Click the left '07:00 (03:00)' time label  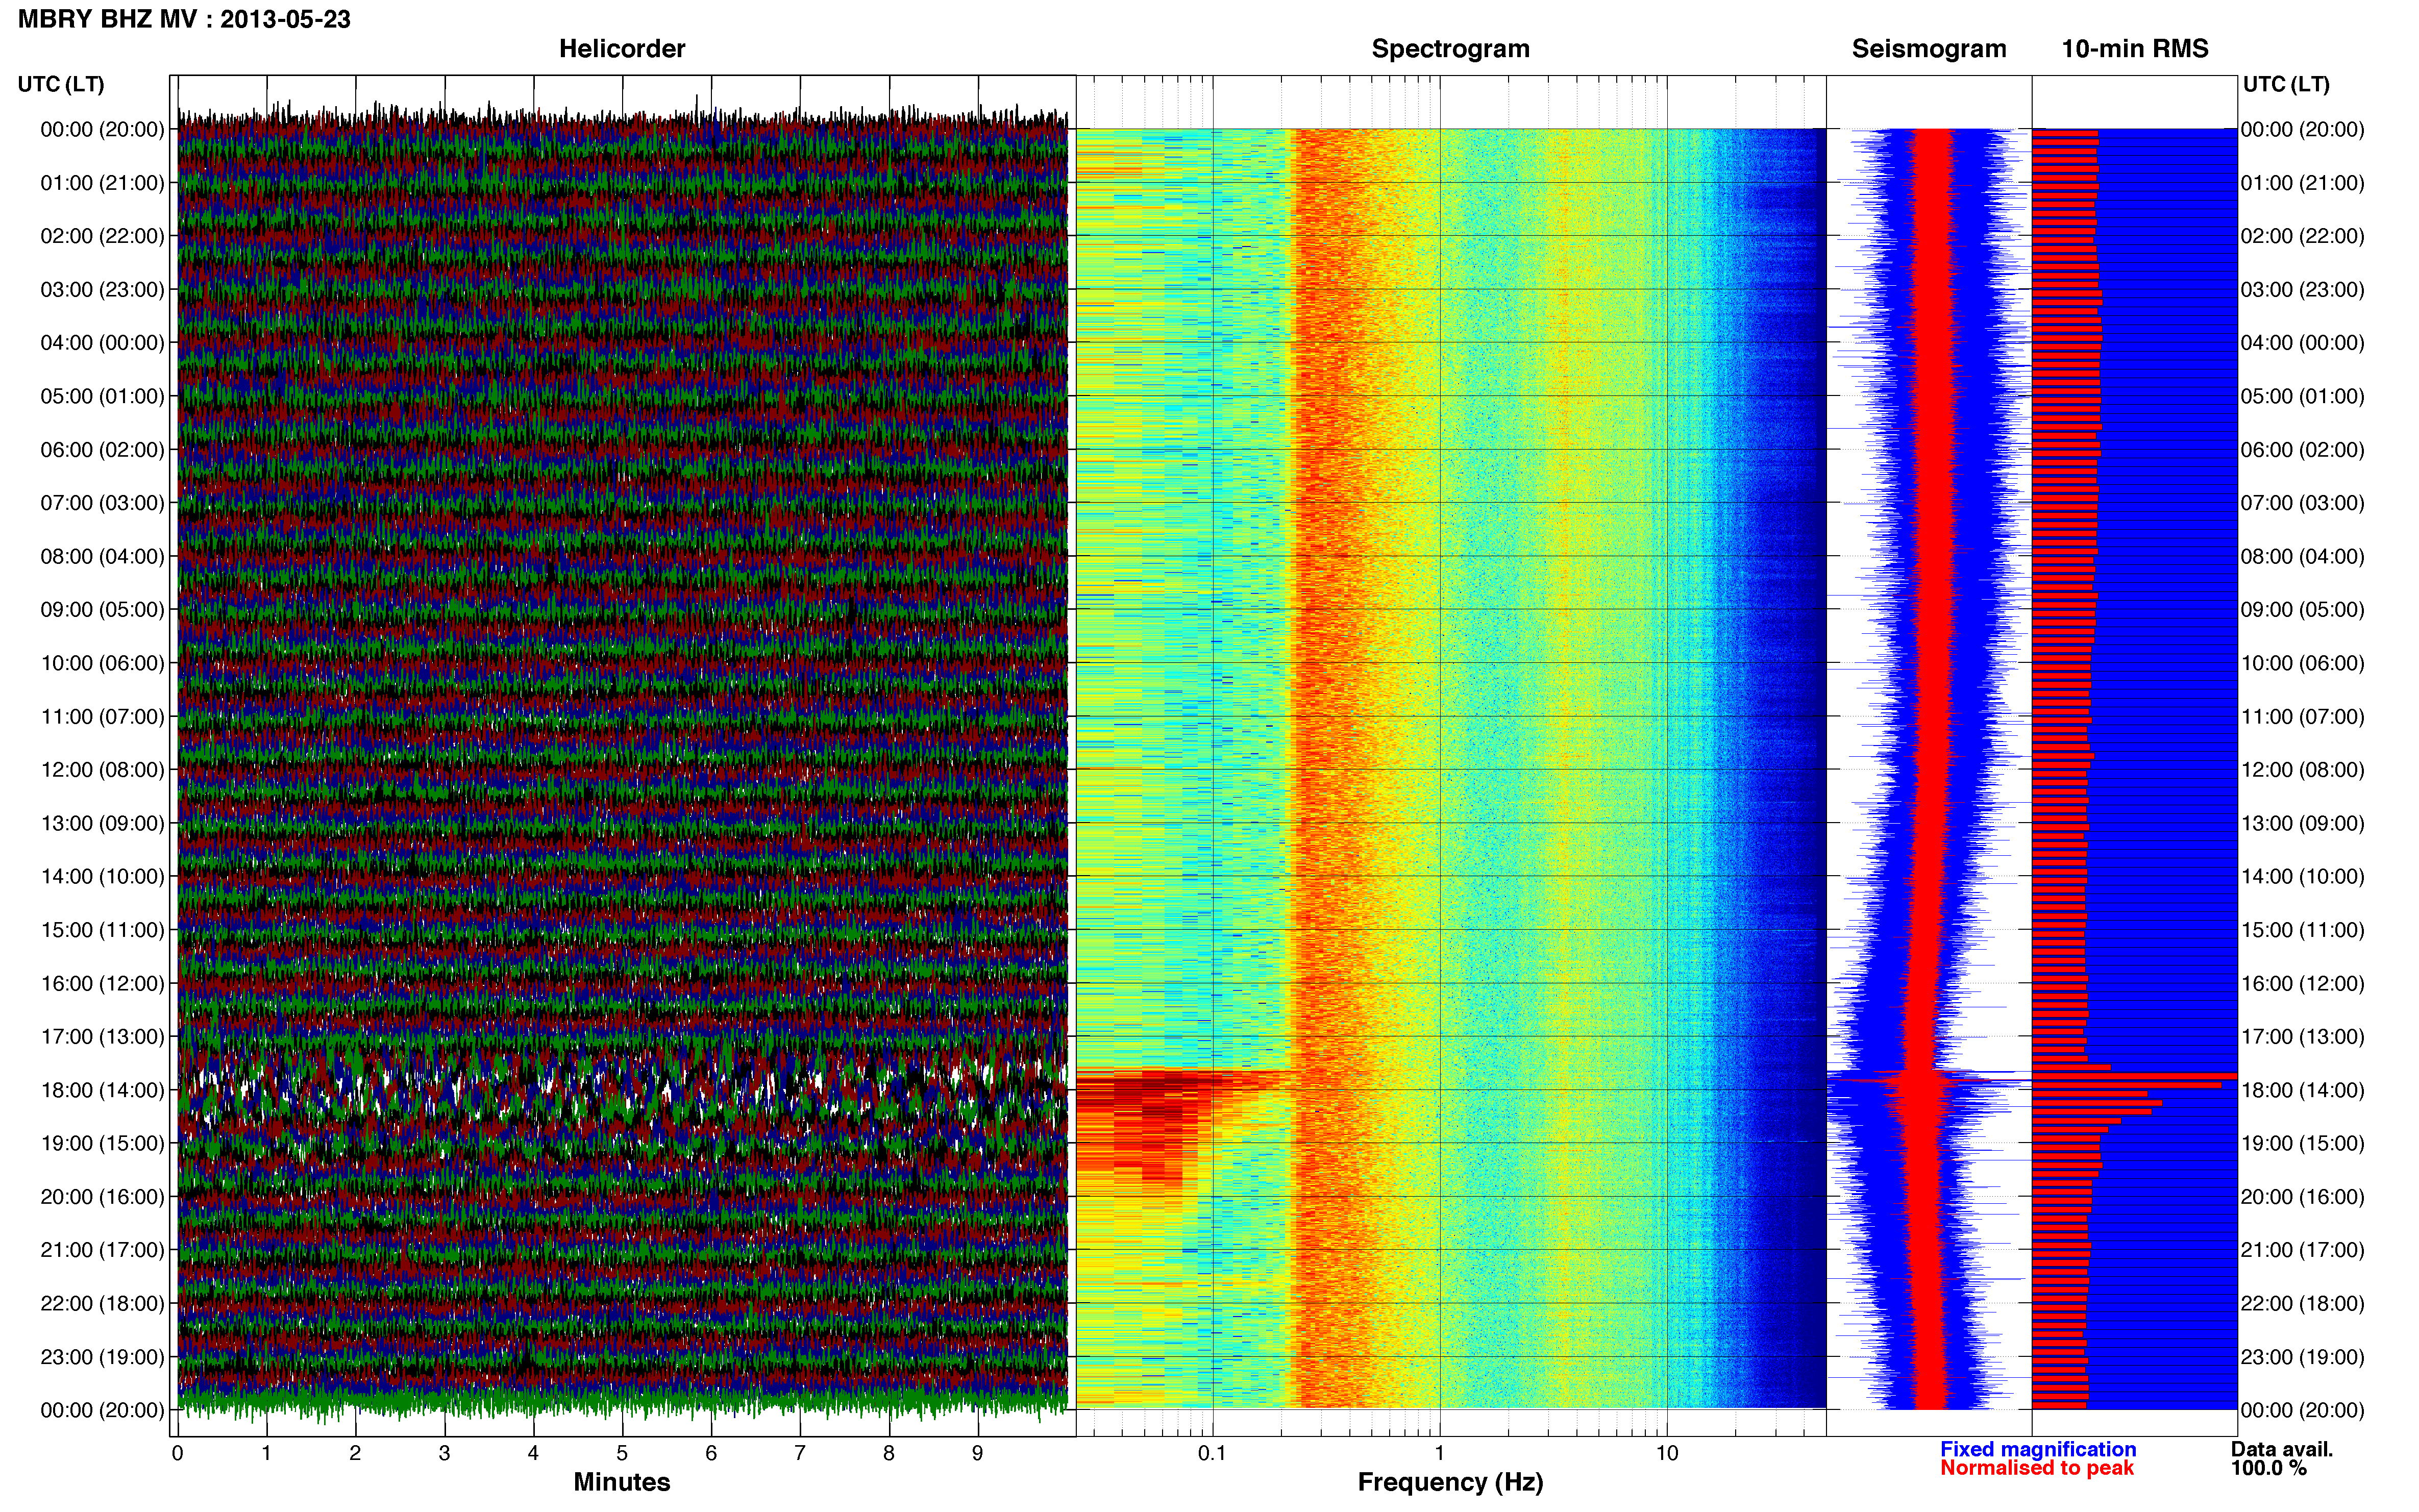click(102, 503)
